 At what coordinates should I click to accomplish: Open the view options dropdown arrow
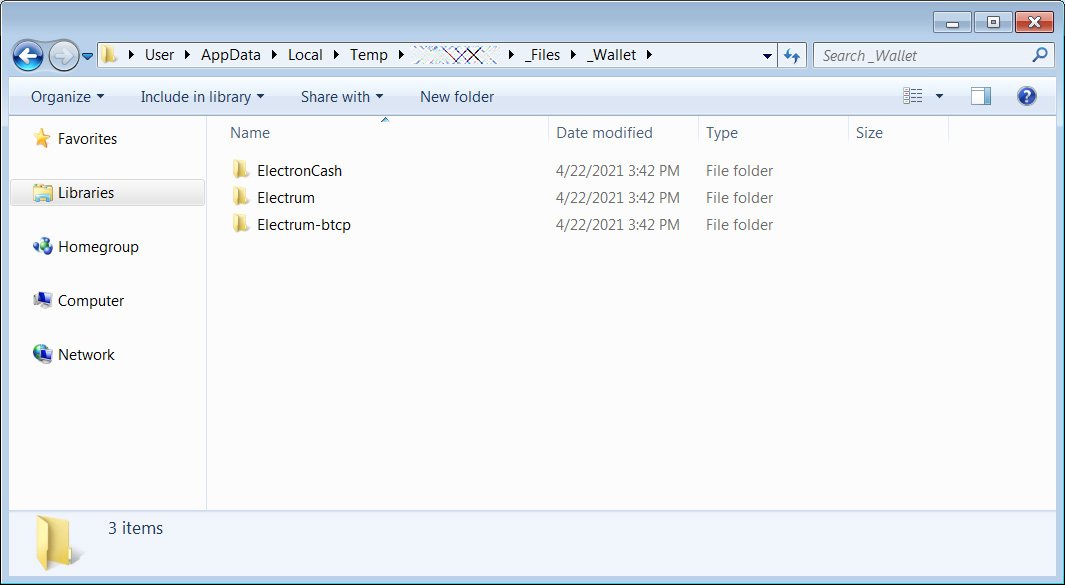pyautogui.click(x=939, y=96)
